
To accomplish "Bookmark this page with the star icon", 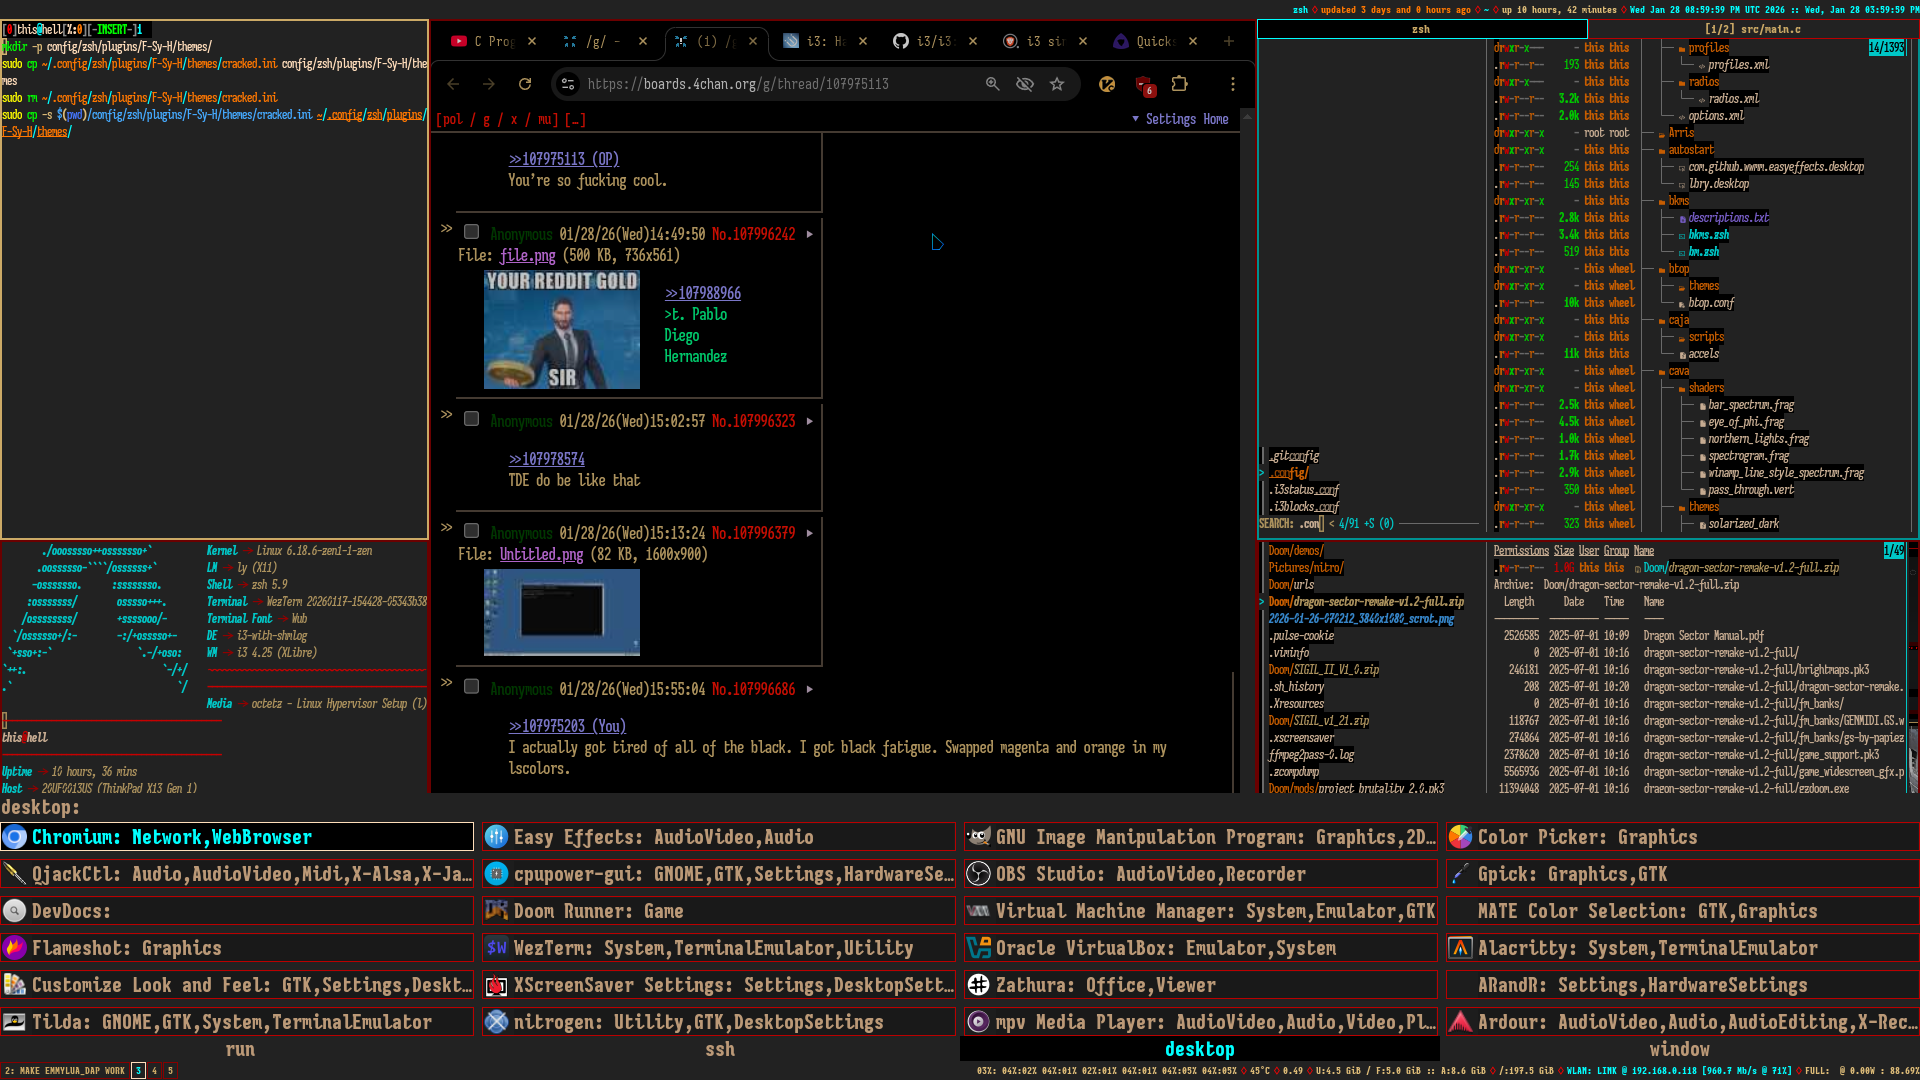I will (x=1057, y=84).
